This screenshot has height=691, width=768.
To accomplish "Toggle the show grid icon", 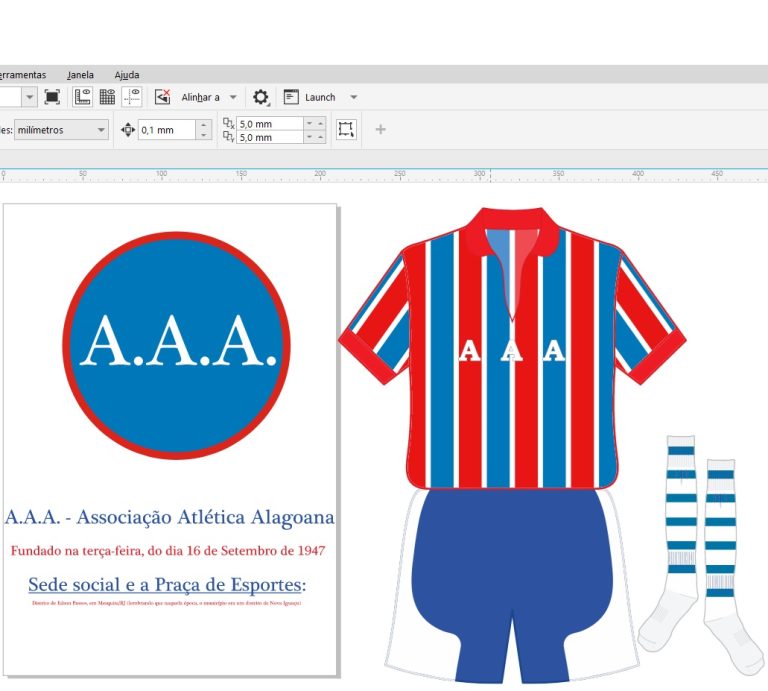I will pyautogui.click(x=107, y=97).
